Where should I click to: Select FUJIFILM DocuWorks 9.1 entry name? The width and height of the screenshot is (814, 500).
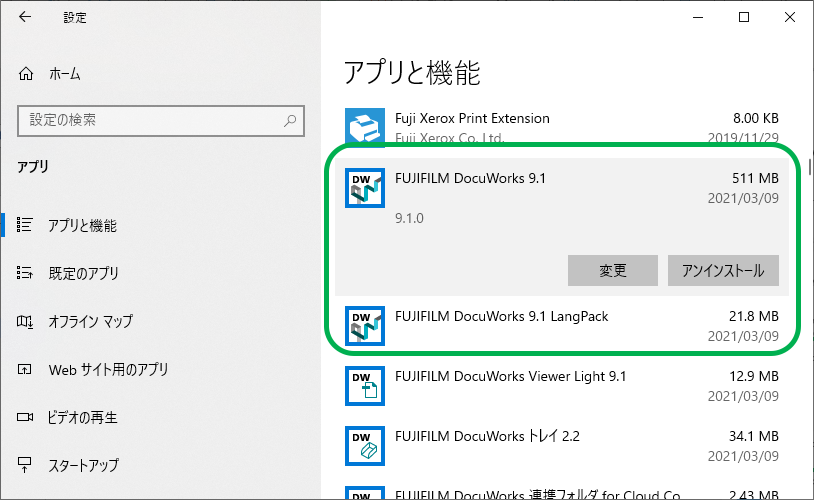[470, 178]
